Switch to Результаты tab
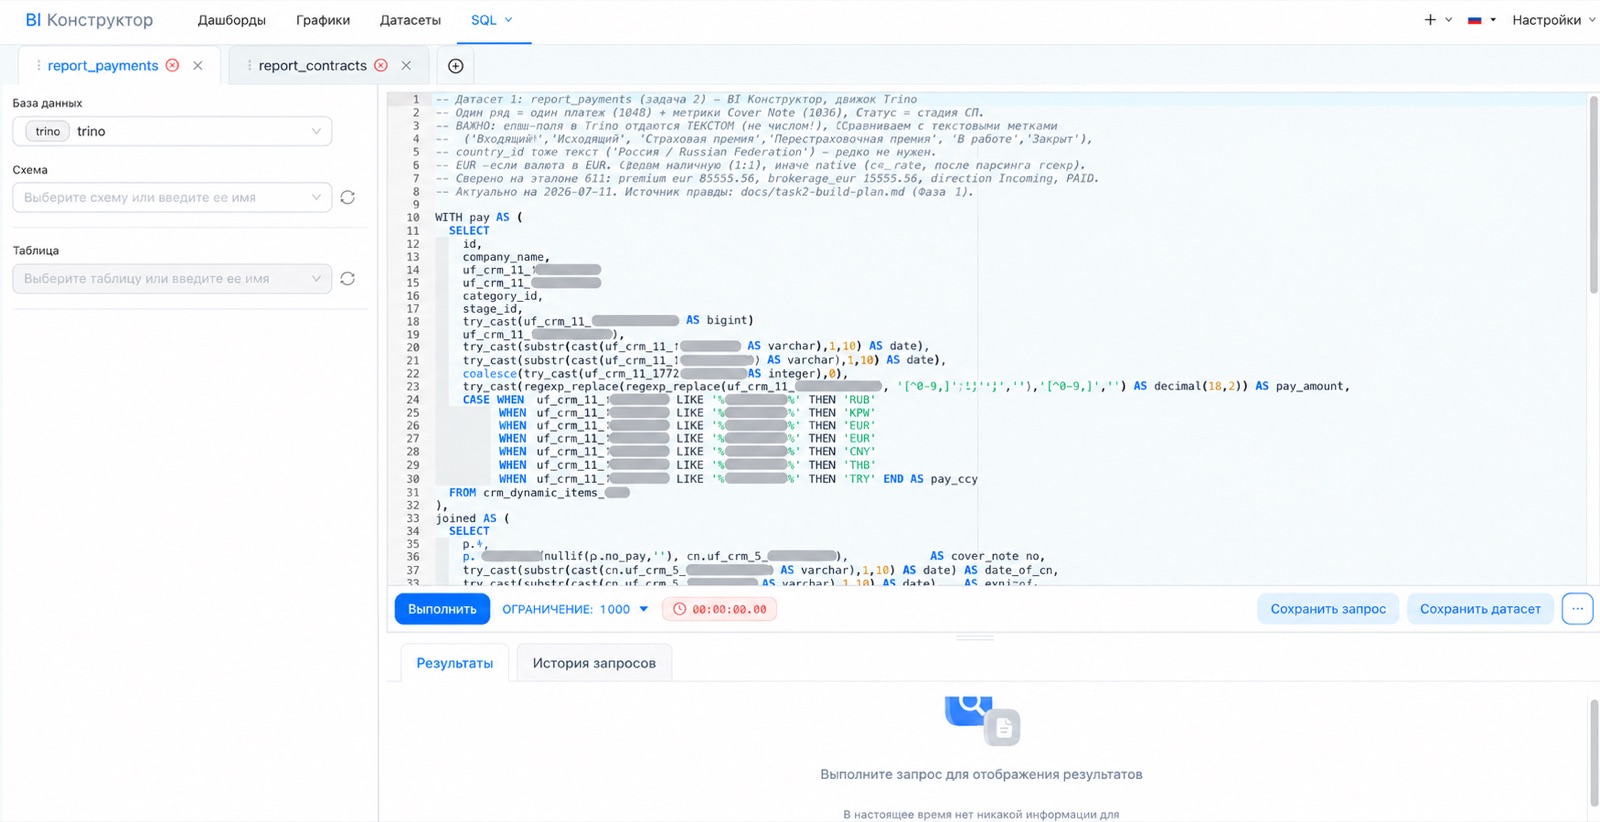The height and width of the screenshot is (822, 1600). pyautogui.click(x=455, y=663)
